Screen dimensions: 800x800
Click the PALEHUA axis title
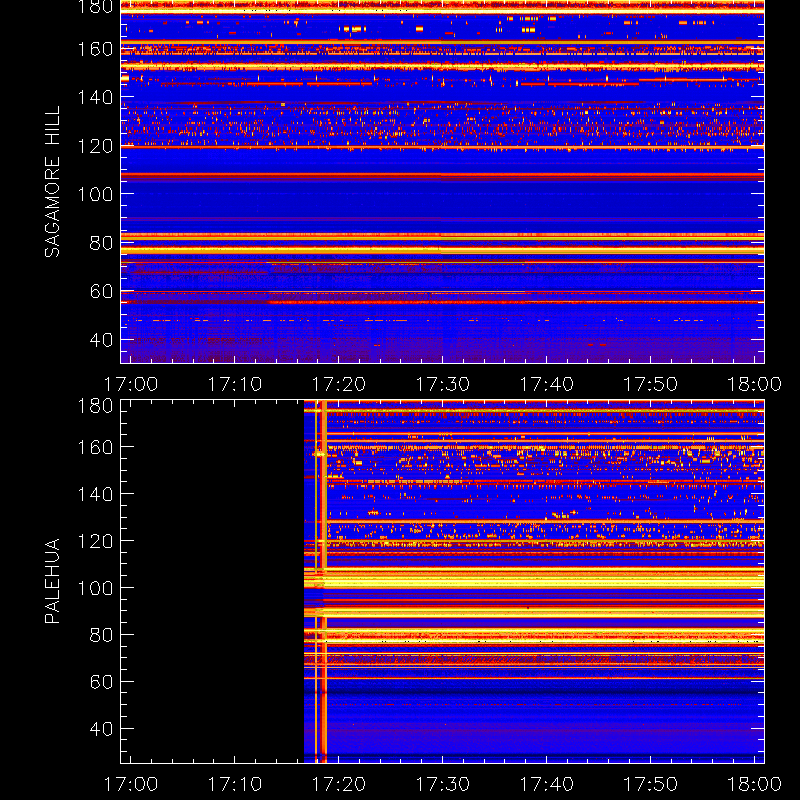point(52,581)
